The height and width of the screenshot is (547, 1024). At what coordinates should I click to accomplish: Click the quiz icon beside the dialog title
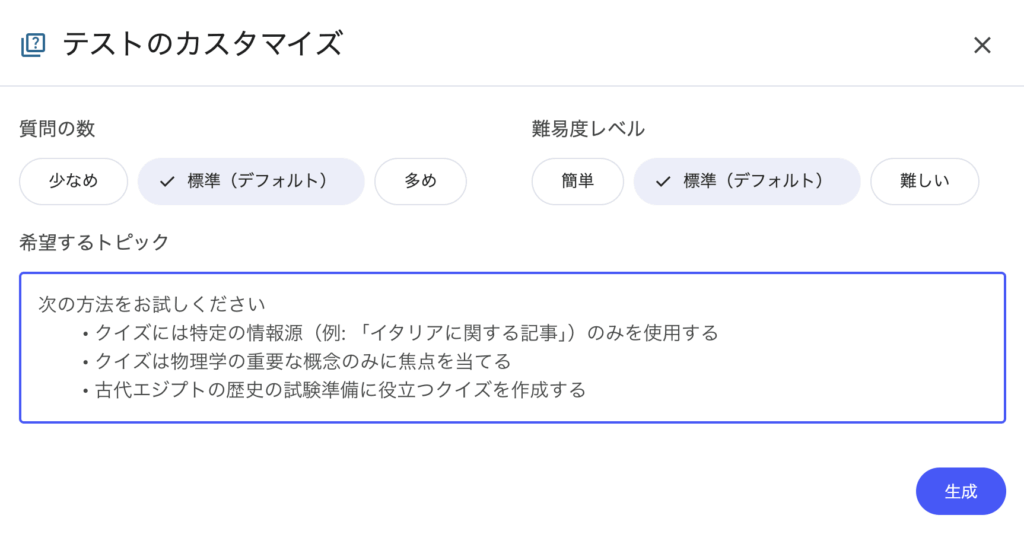point(33,44)
